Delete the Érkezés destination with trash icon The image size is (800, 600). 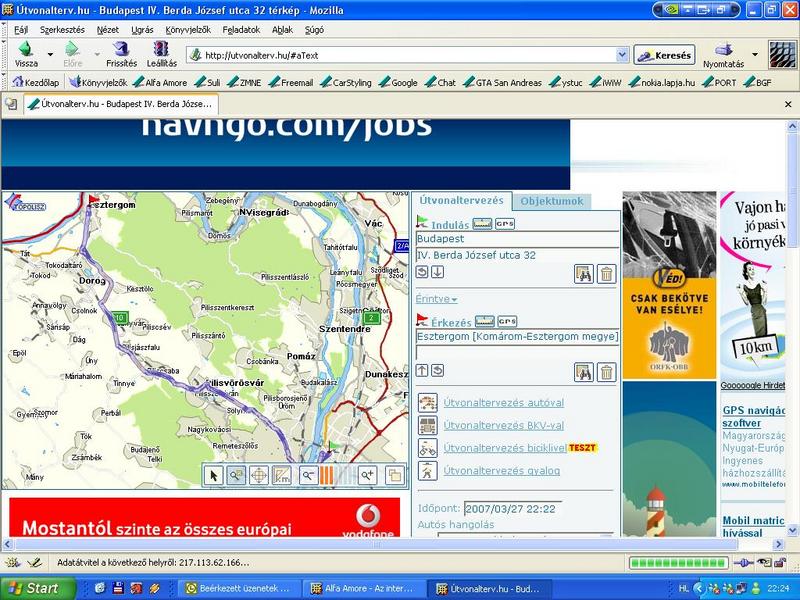pos(606,372)
